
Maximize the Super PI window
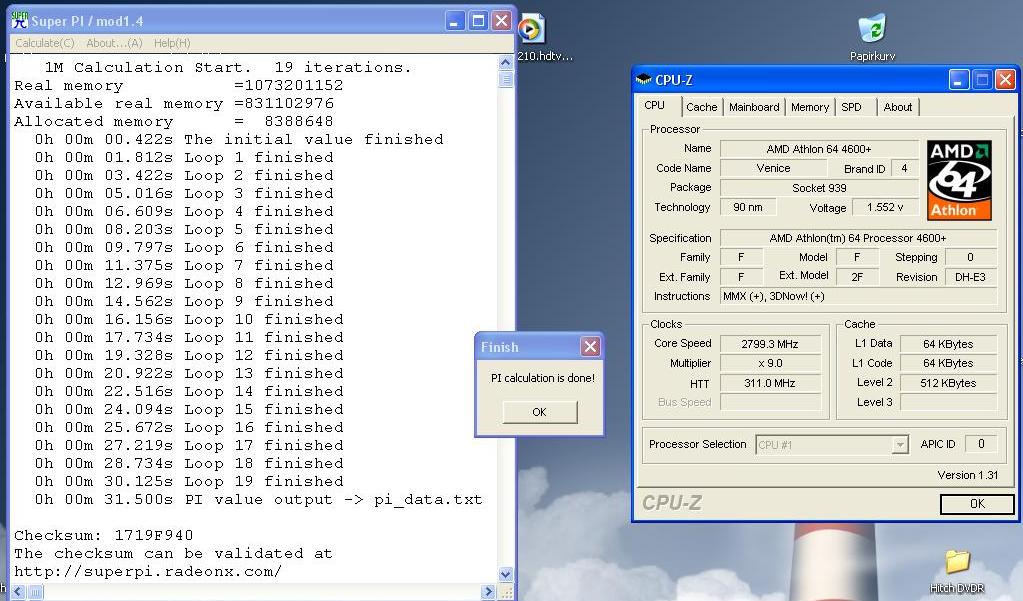[478, 21]
